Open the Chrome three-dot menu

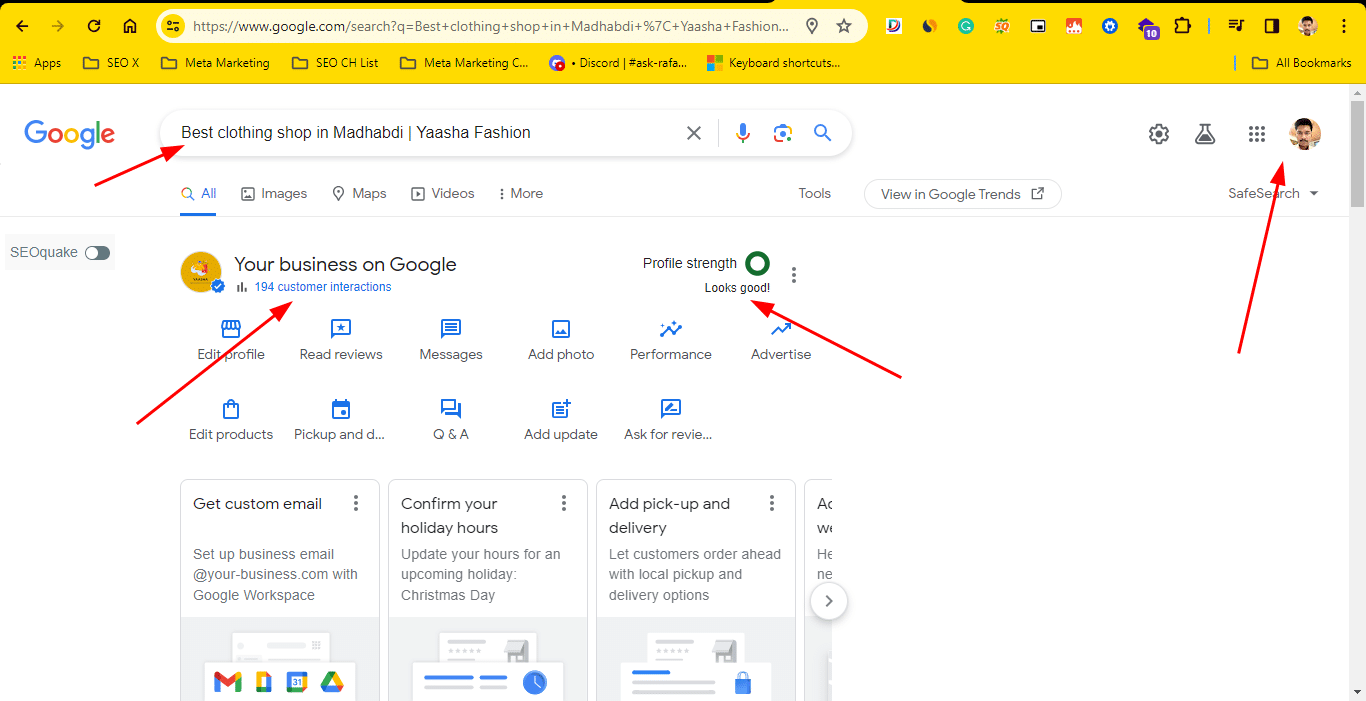coord(1344,26)
